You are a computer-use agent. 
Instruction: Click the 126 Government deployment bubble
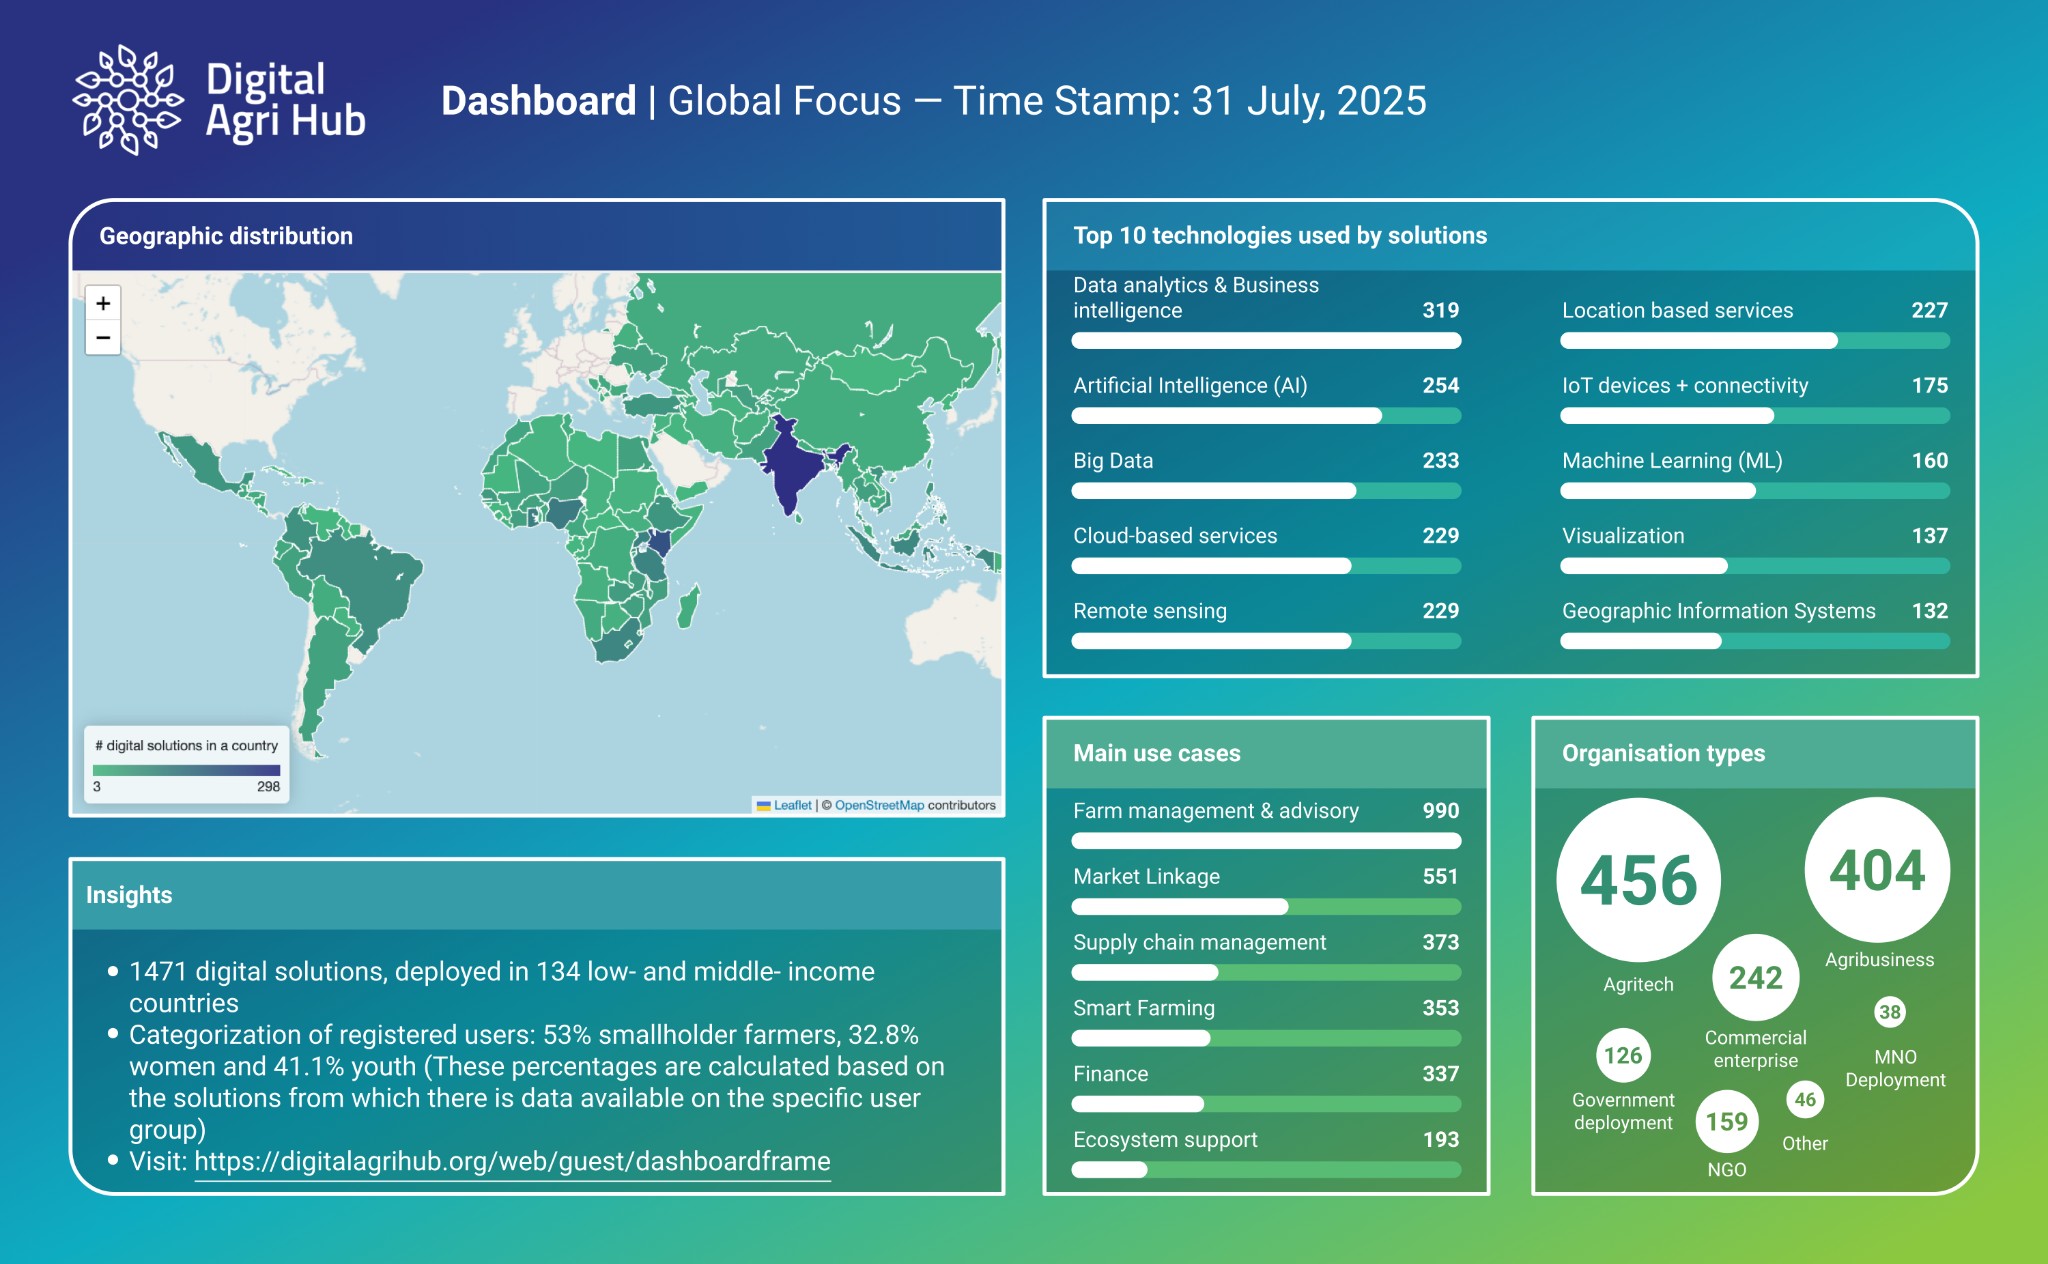[x=1622, y=1055]
